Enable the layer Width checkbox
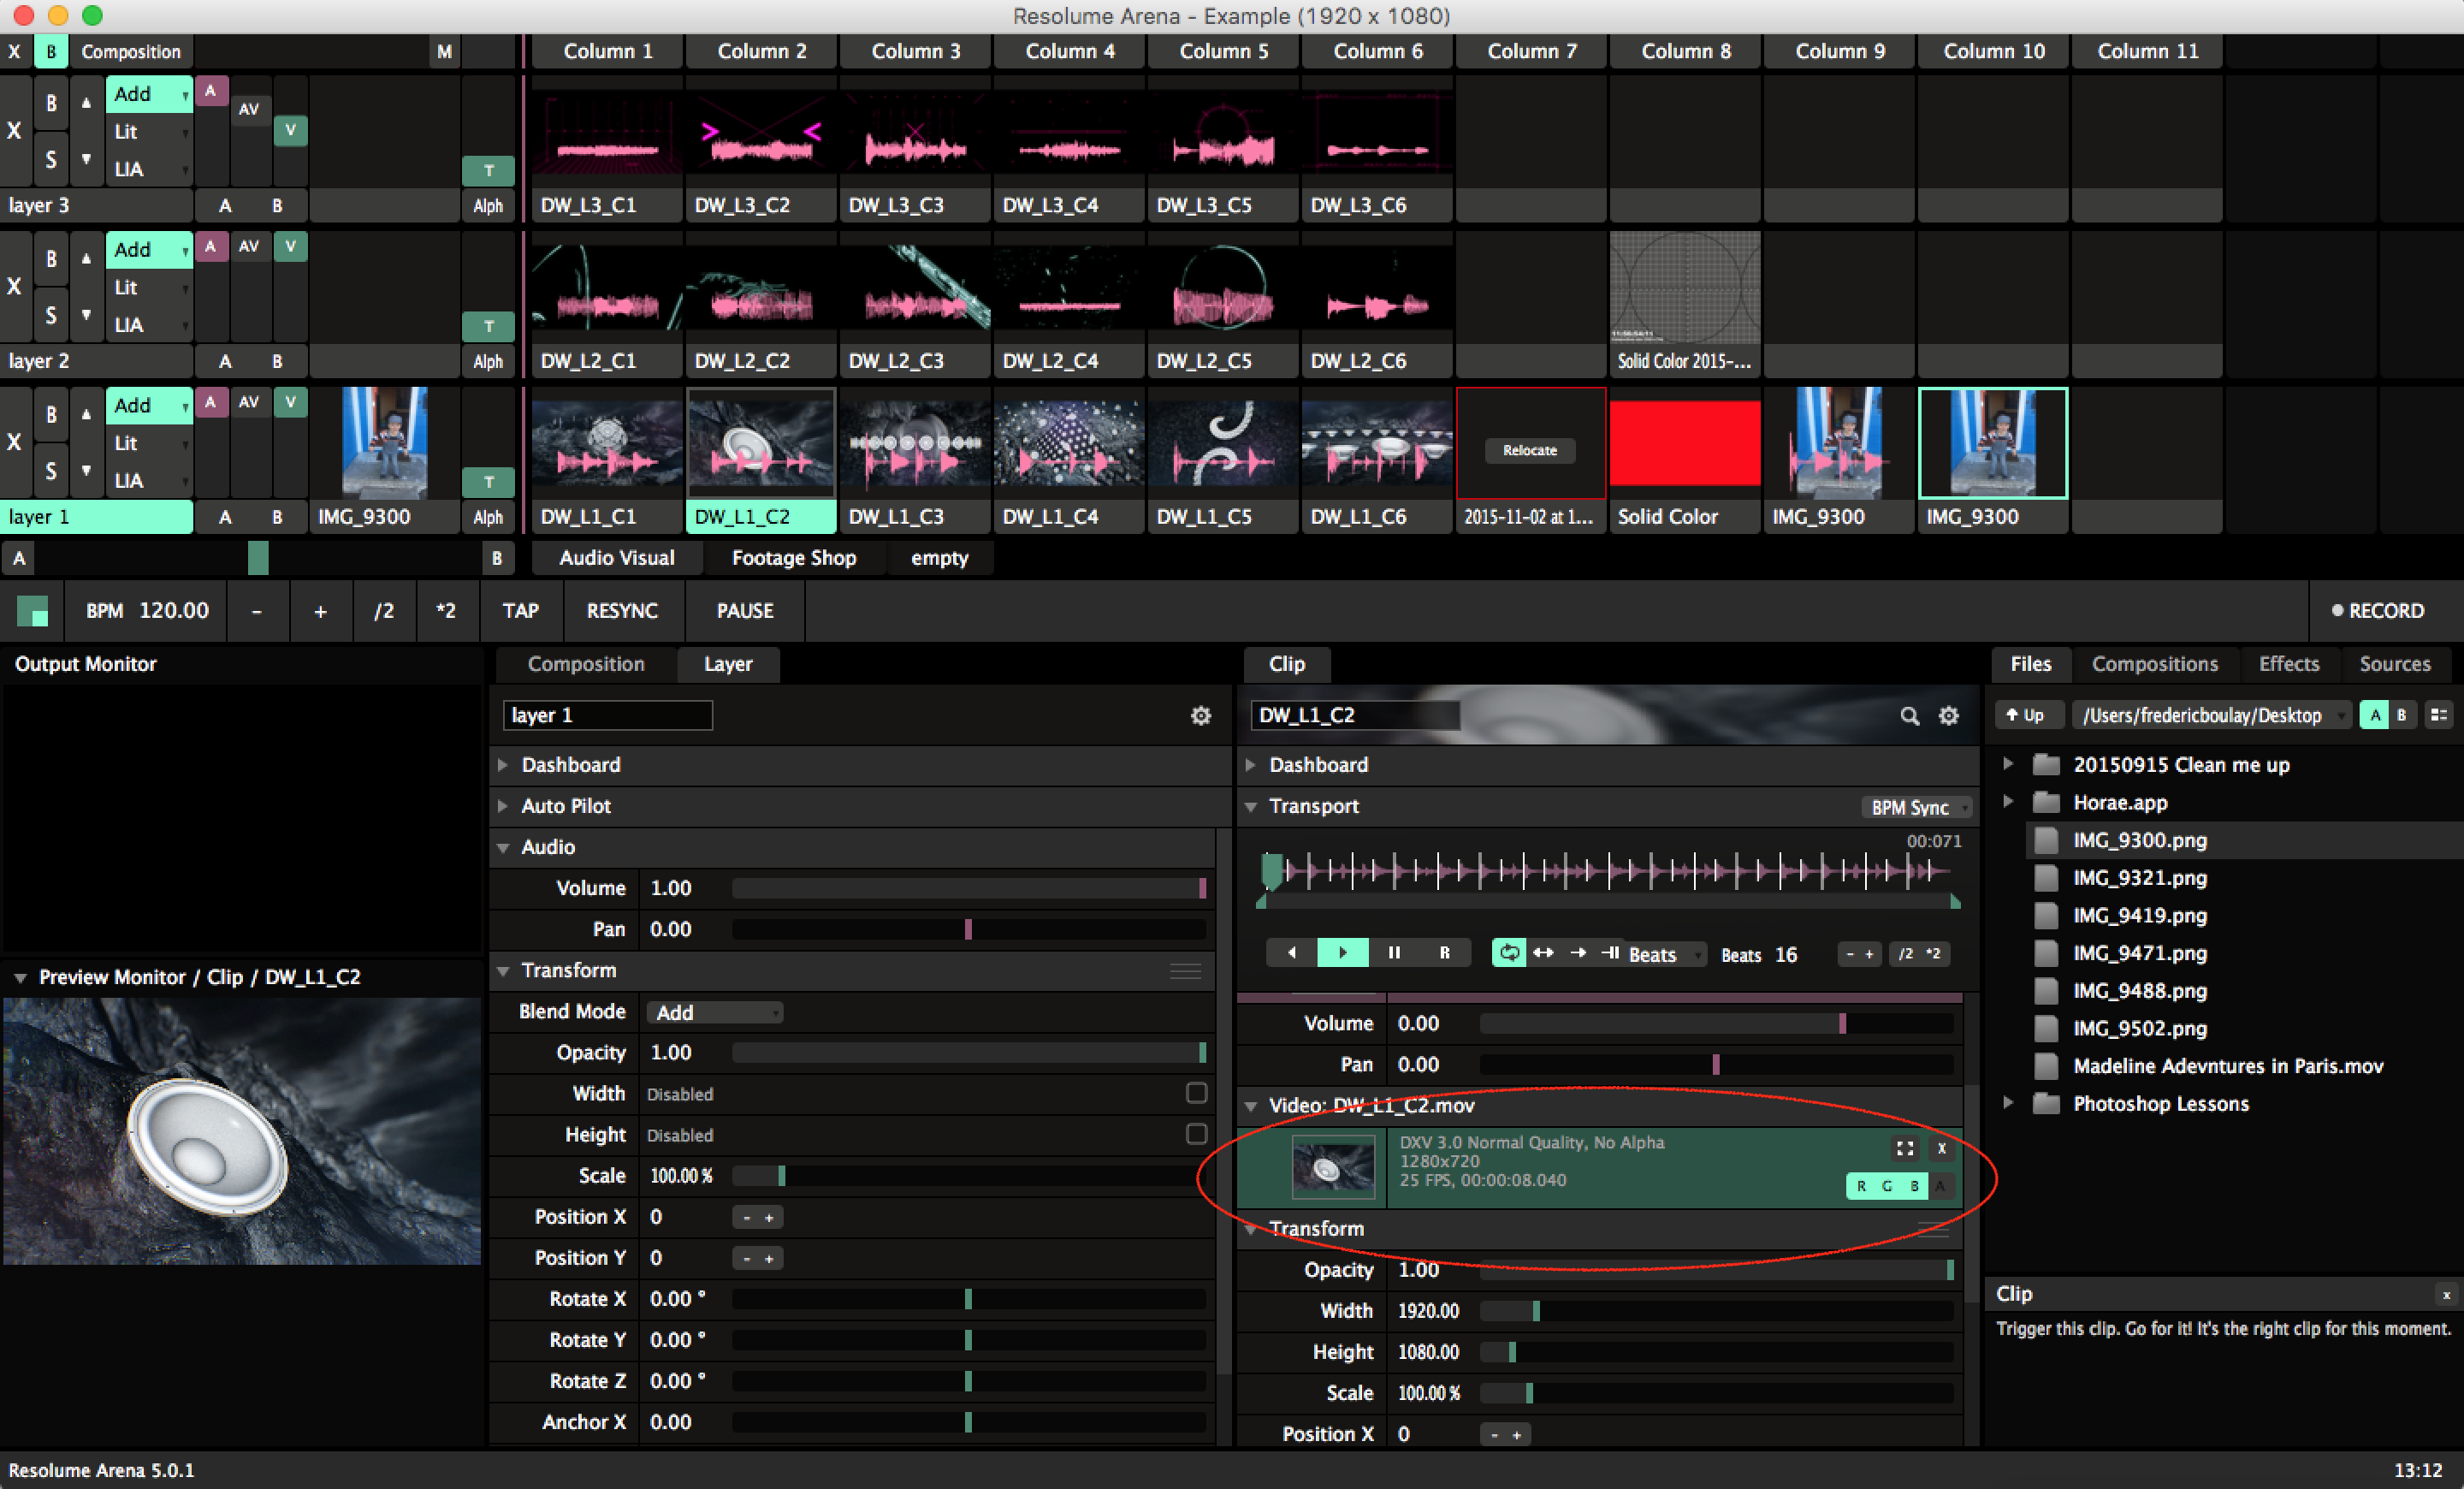 pos(1196,1093)
